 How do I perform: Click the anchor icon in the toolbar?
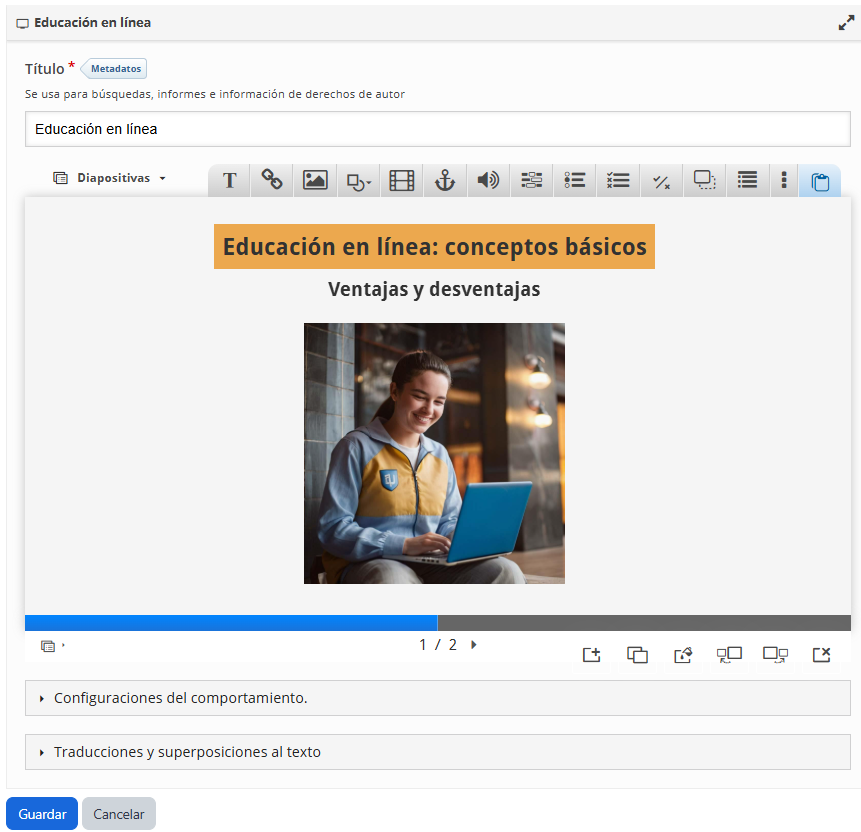pyautogui.click(x=445, y=181)
